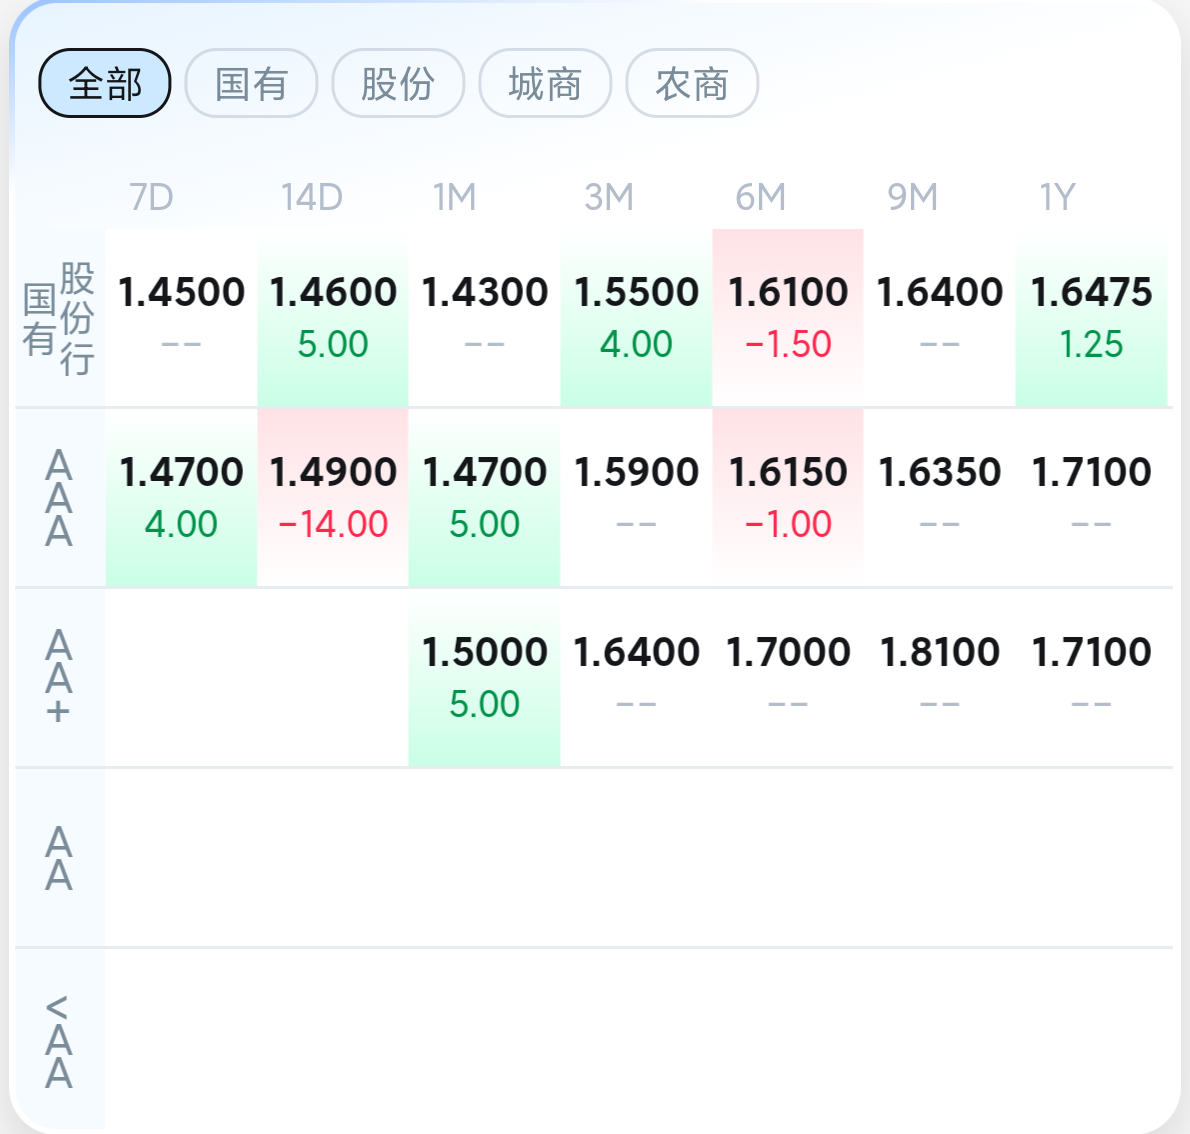The width and height of the screenshot is (1190, 1134).
Task: Select the 全部 filter tab
Action: point(105,83)
